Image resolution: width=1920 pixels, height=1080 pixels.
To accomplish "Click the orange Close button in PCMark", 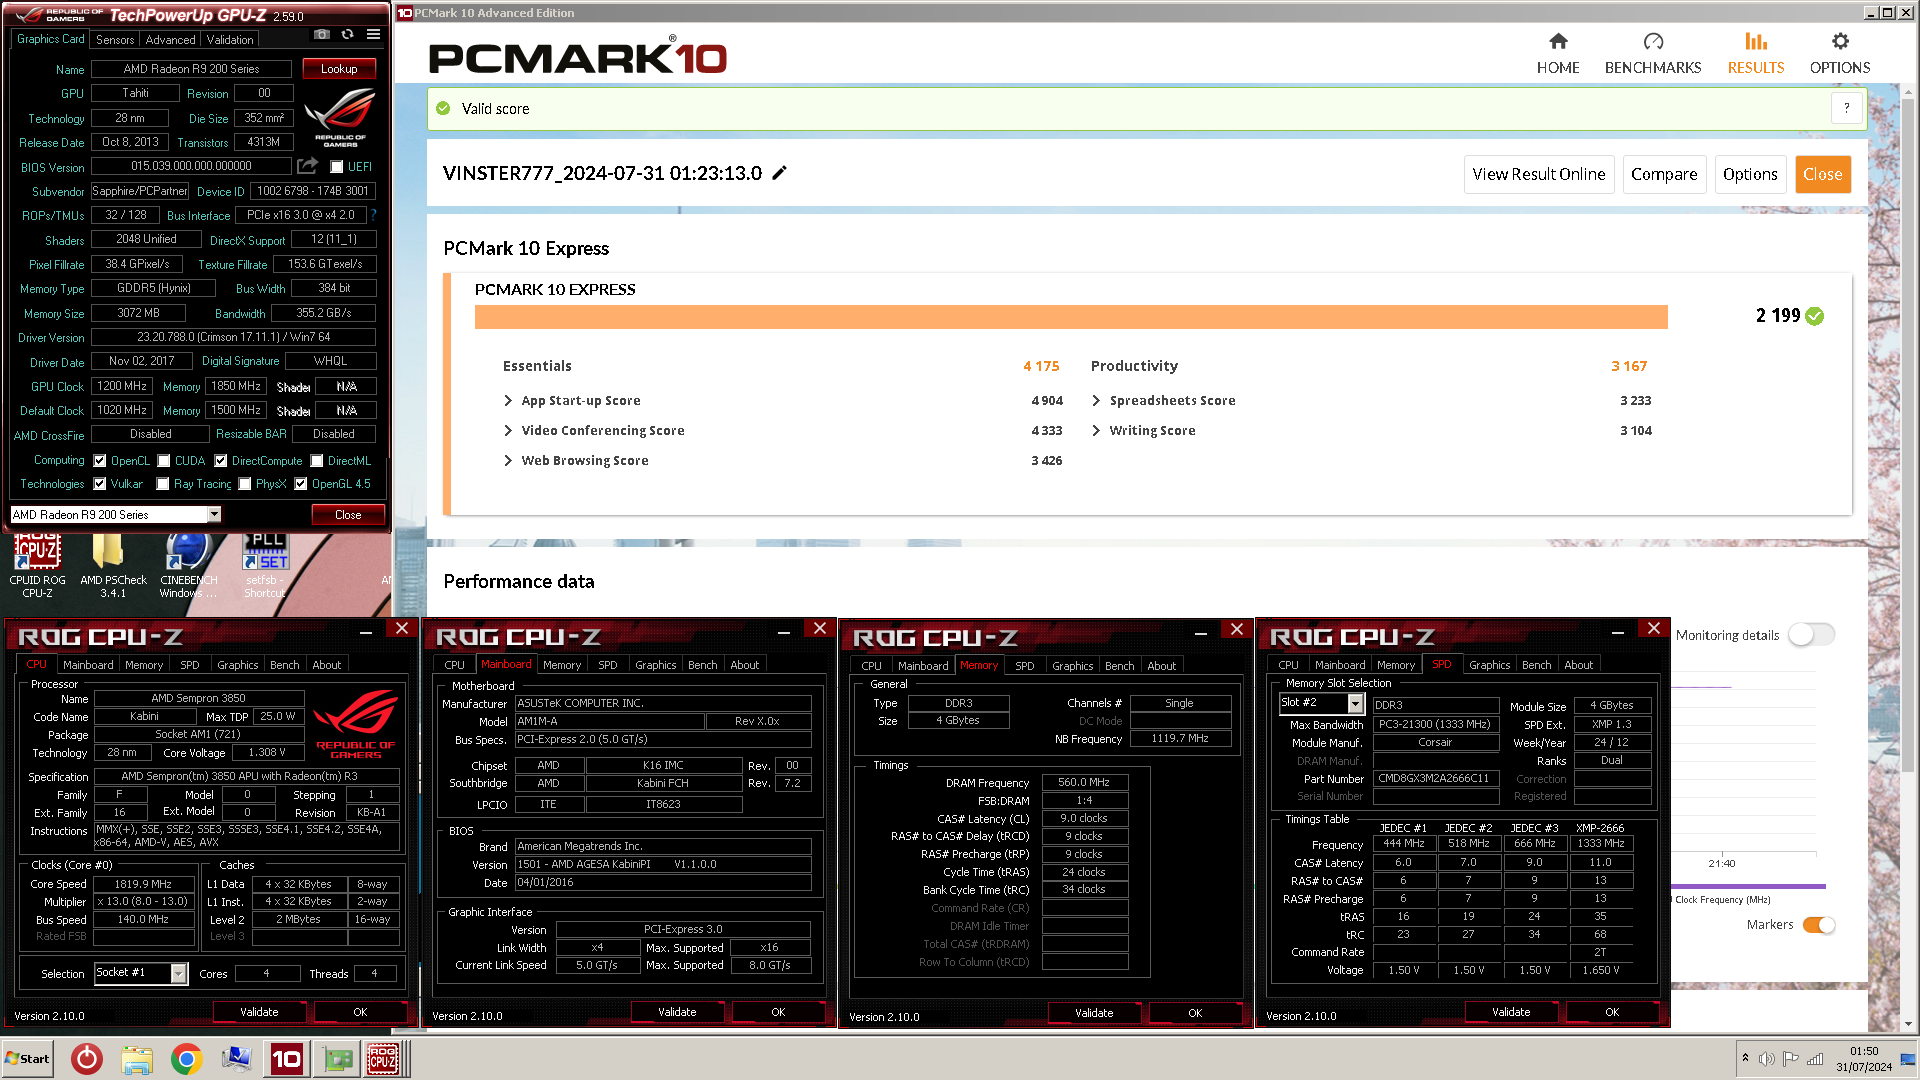I will [x=1822, y=174].
